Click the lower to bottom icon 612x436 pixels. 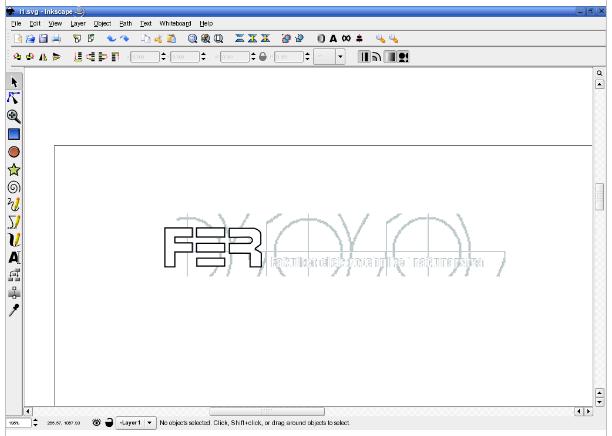pos(78,57)
